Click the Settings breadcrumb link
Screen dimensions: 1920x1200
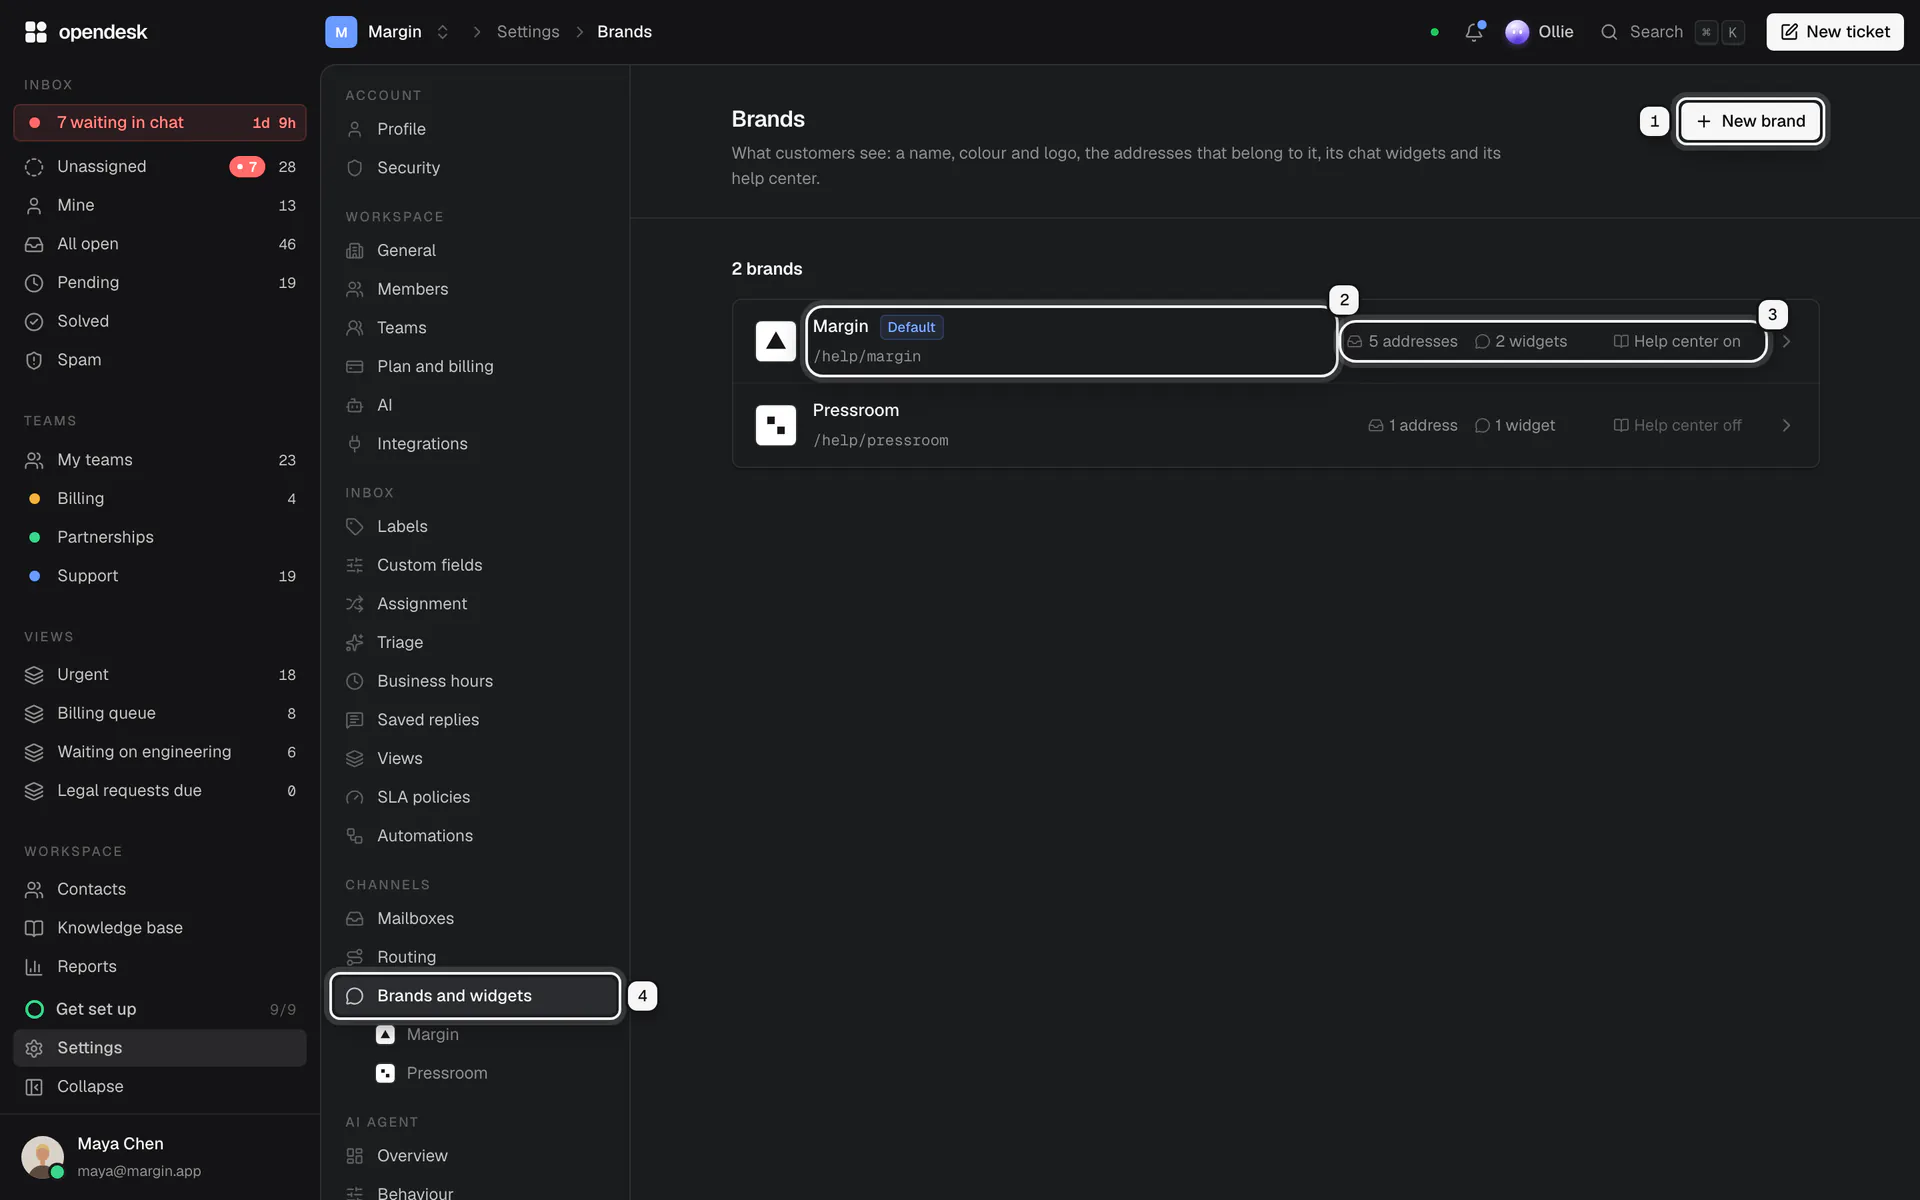[x=528, y=32]
